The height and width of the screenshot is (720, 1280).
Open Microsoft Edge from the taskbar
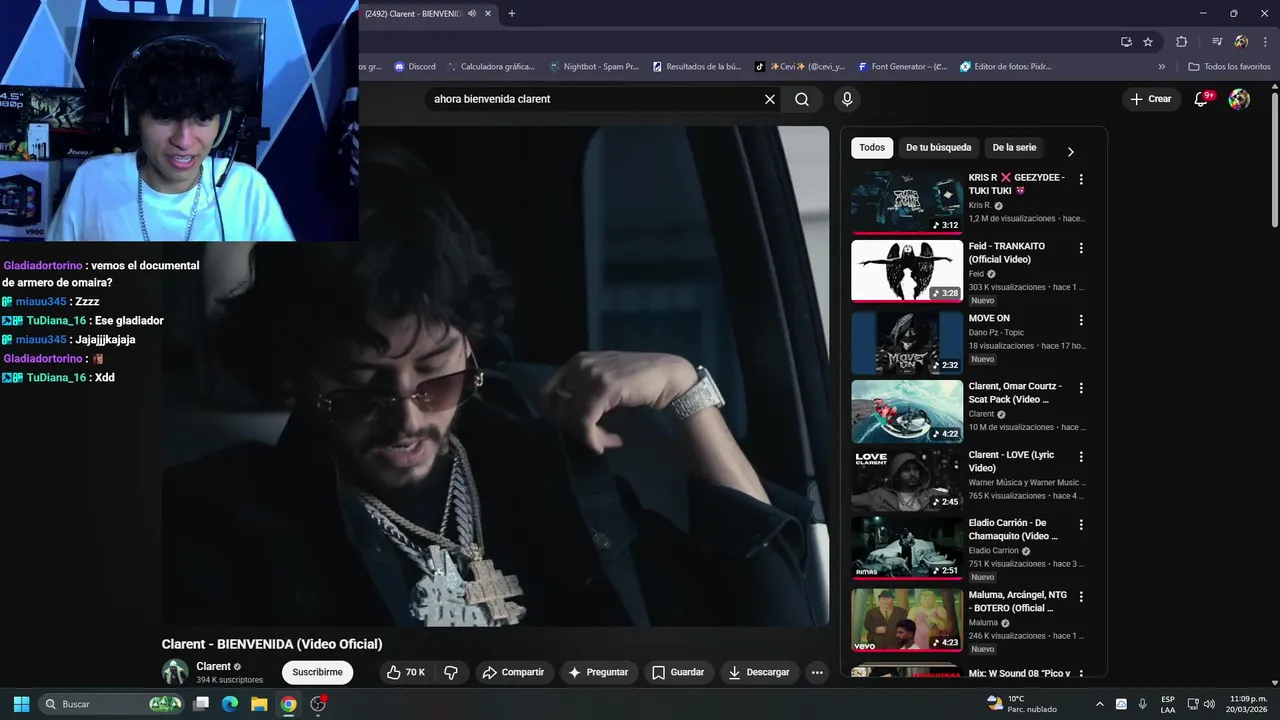[230, 704]
